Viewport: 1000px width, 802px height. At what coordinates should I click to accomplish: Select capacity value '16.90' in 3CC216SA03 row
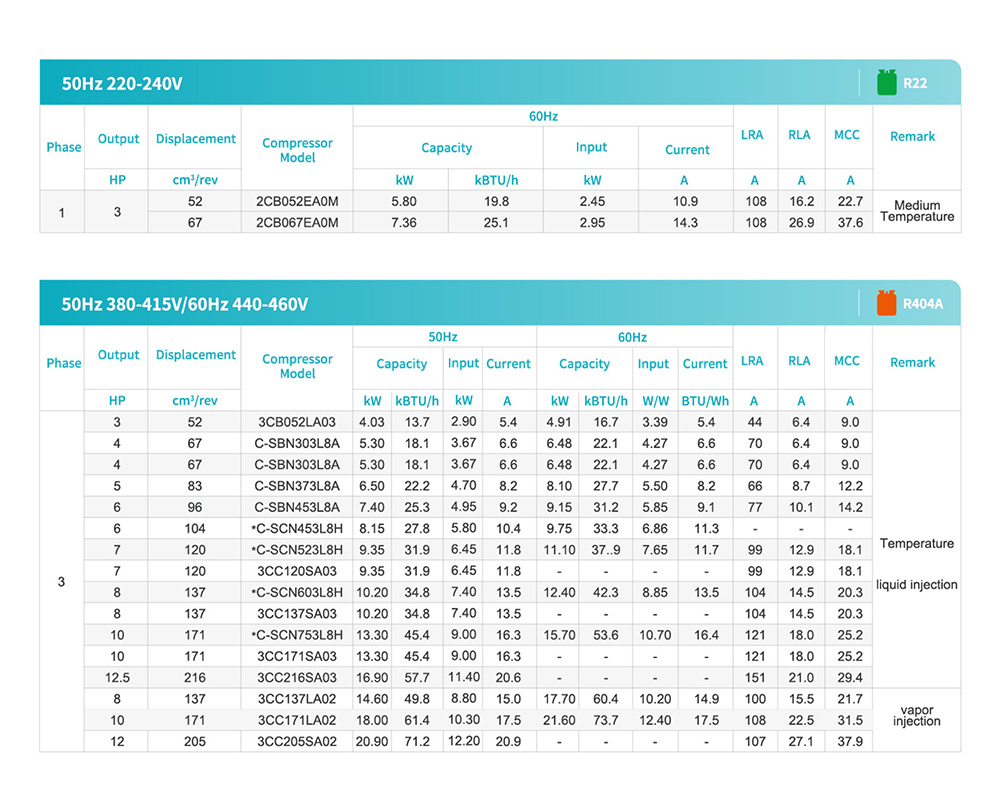pyautogui.click(x=372, y=678)
